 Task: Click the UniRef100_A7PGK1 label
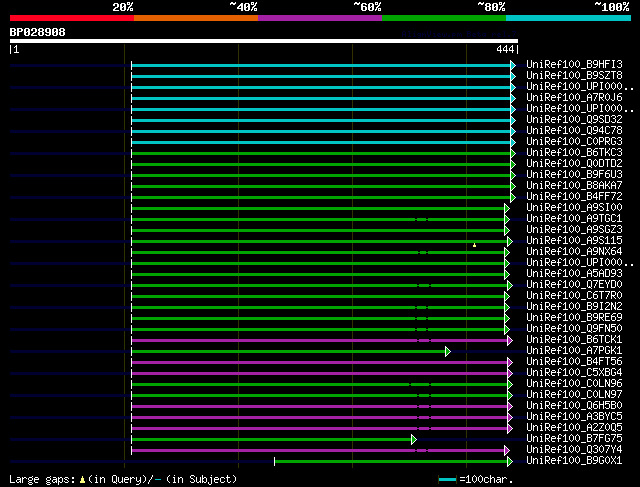tap(574, 351)
